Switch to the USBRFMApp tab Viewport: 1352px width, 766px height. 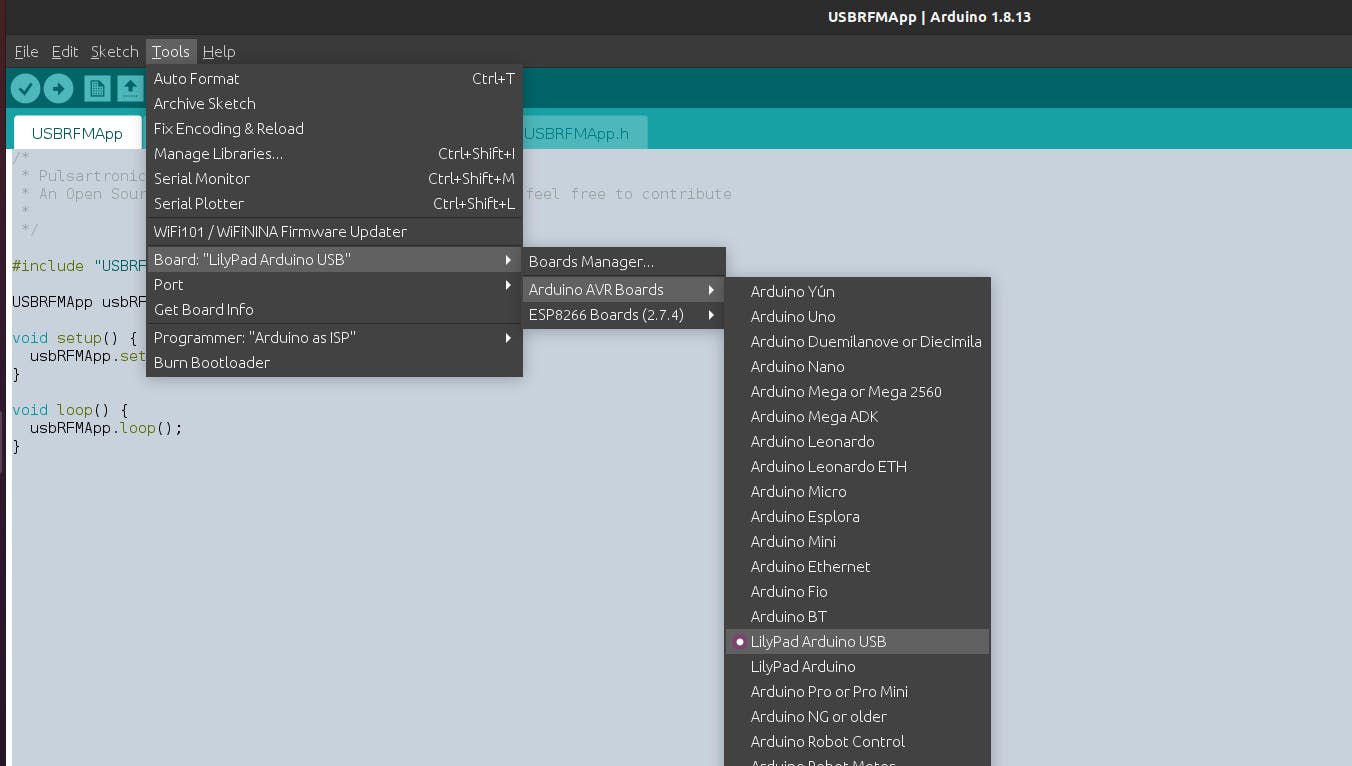point(77,133)
